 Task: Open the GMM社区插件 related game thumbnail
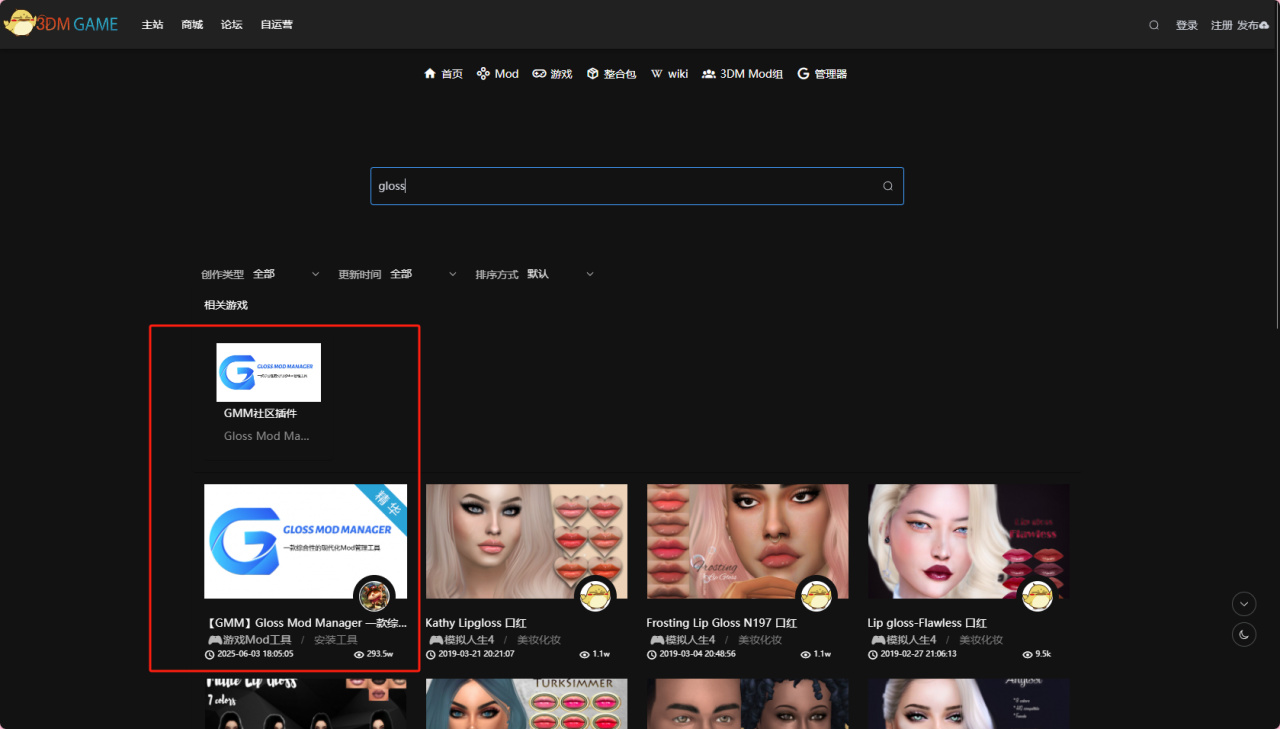(269, 372)
